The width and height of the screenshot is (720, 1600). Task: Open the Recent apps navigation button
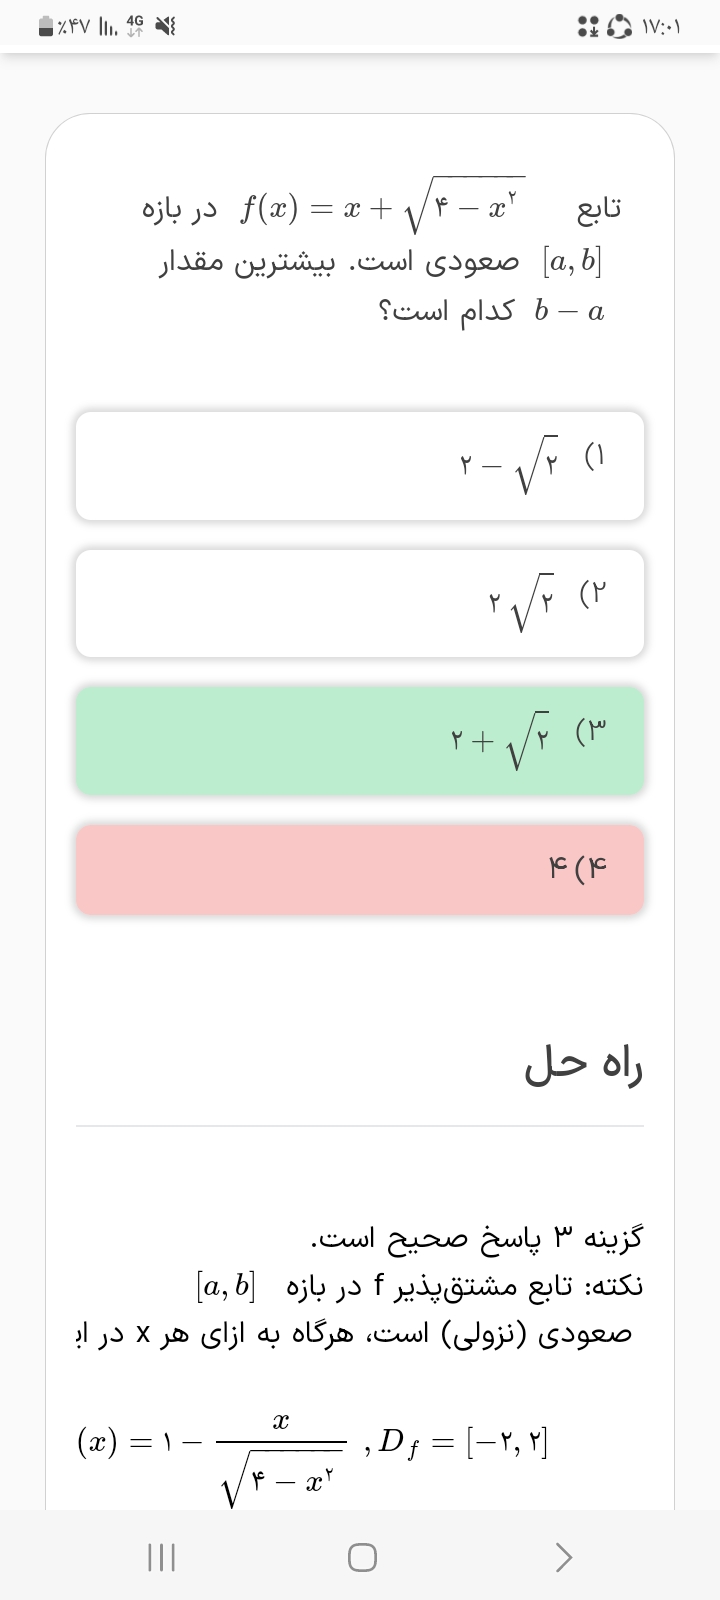click(161, 1557)
